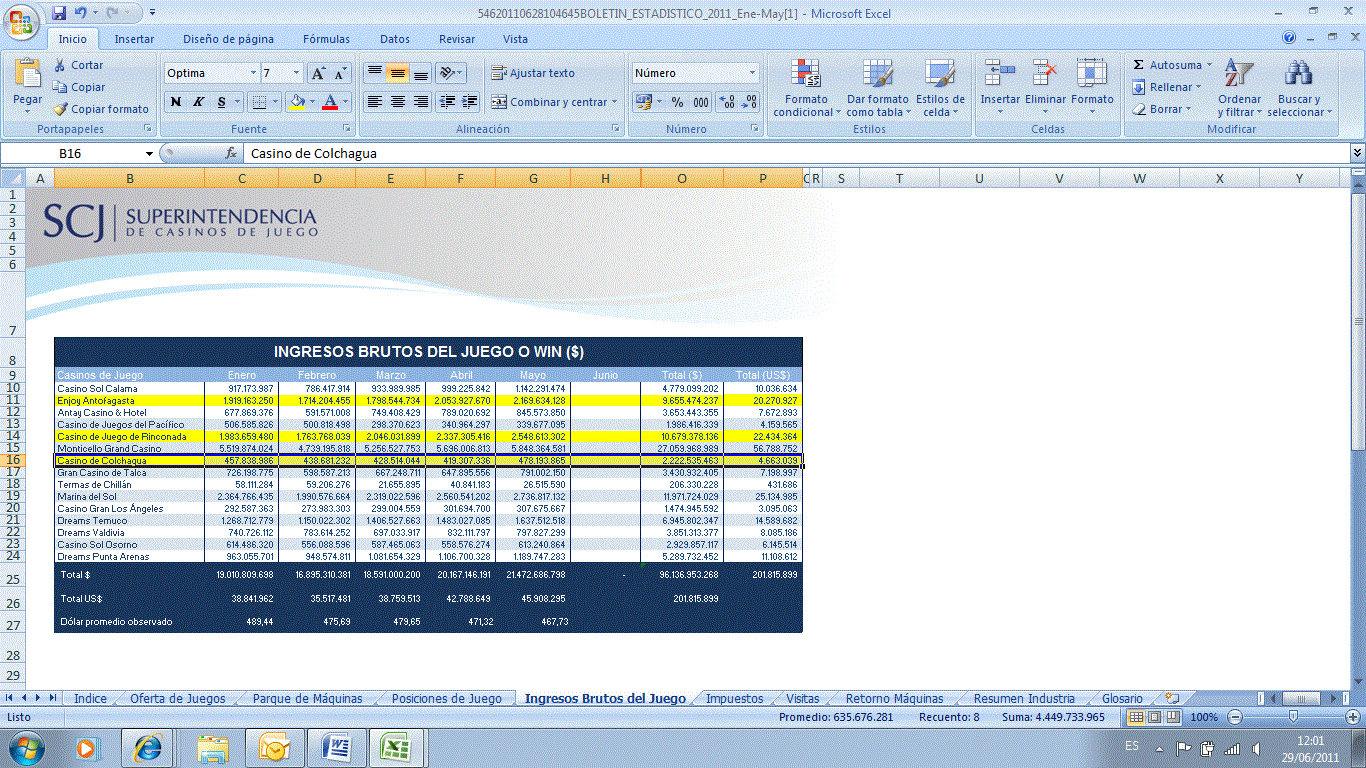
Task: Toggle italic K formatting
Action: coord(198,102)
